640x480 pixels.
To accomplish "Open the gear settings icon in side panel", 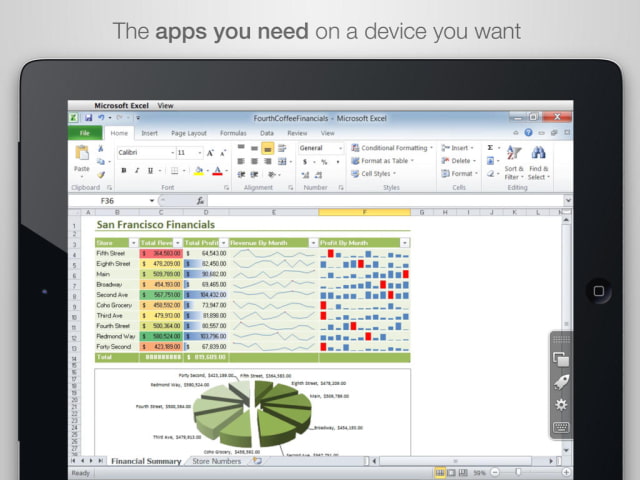I will click(x=561, y=404).
